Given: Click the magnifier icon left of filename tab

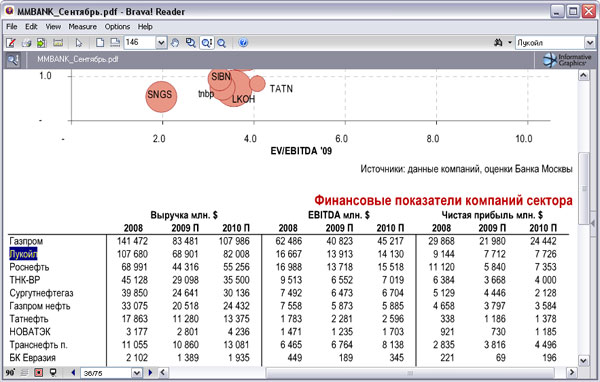Looking at the screenshot, I should (13, 60).
